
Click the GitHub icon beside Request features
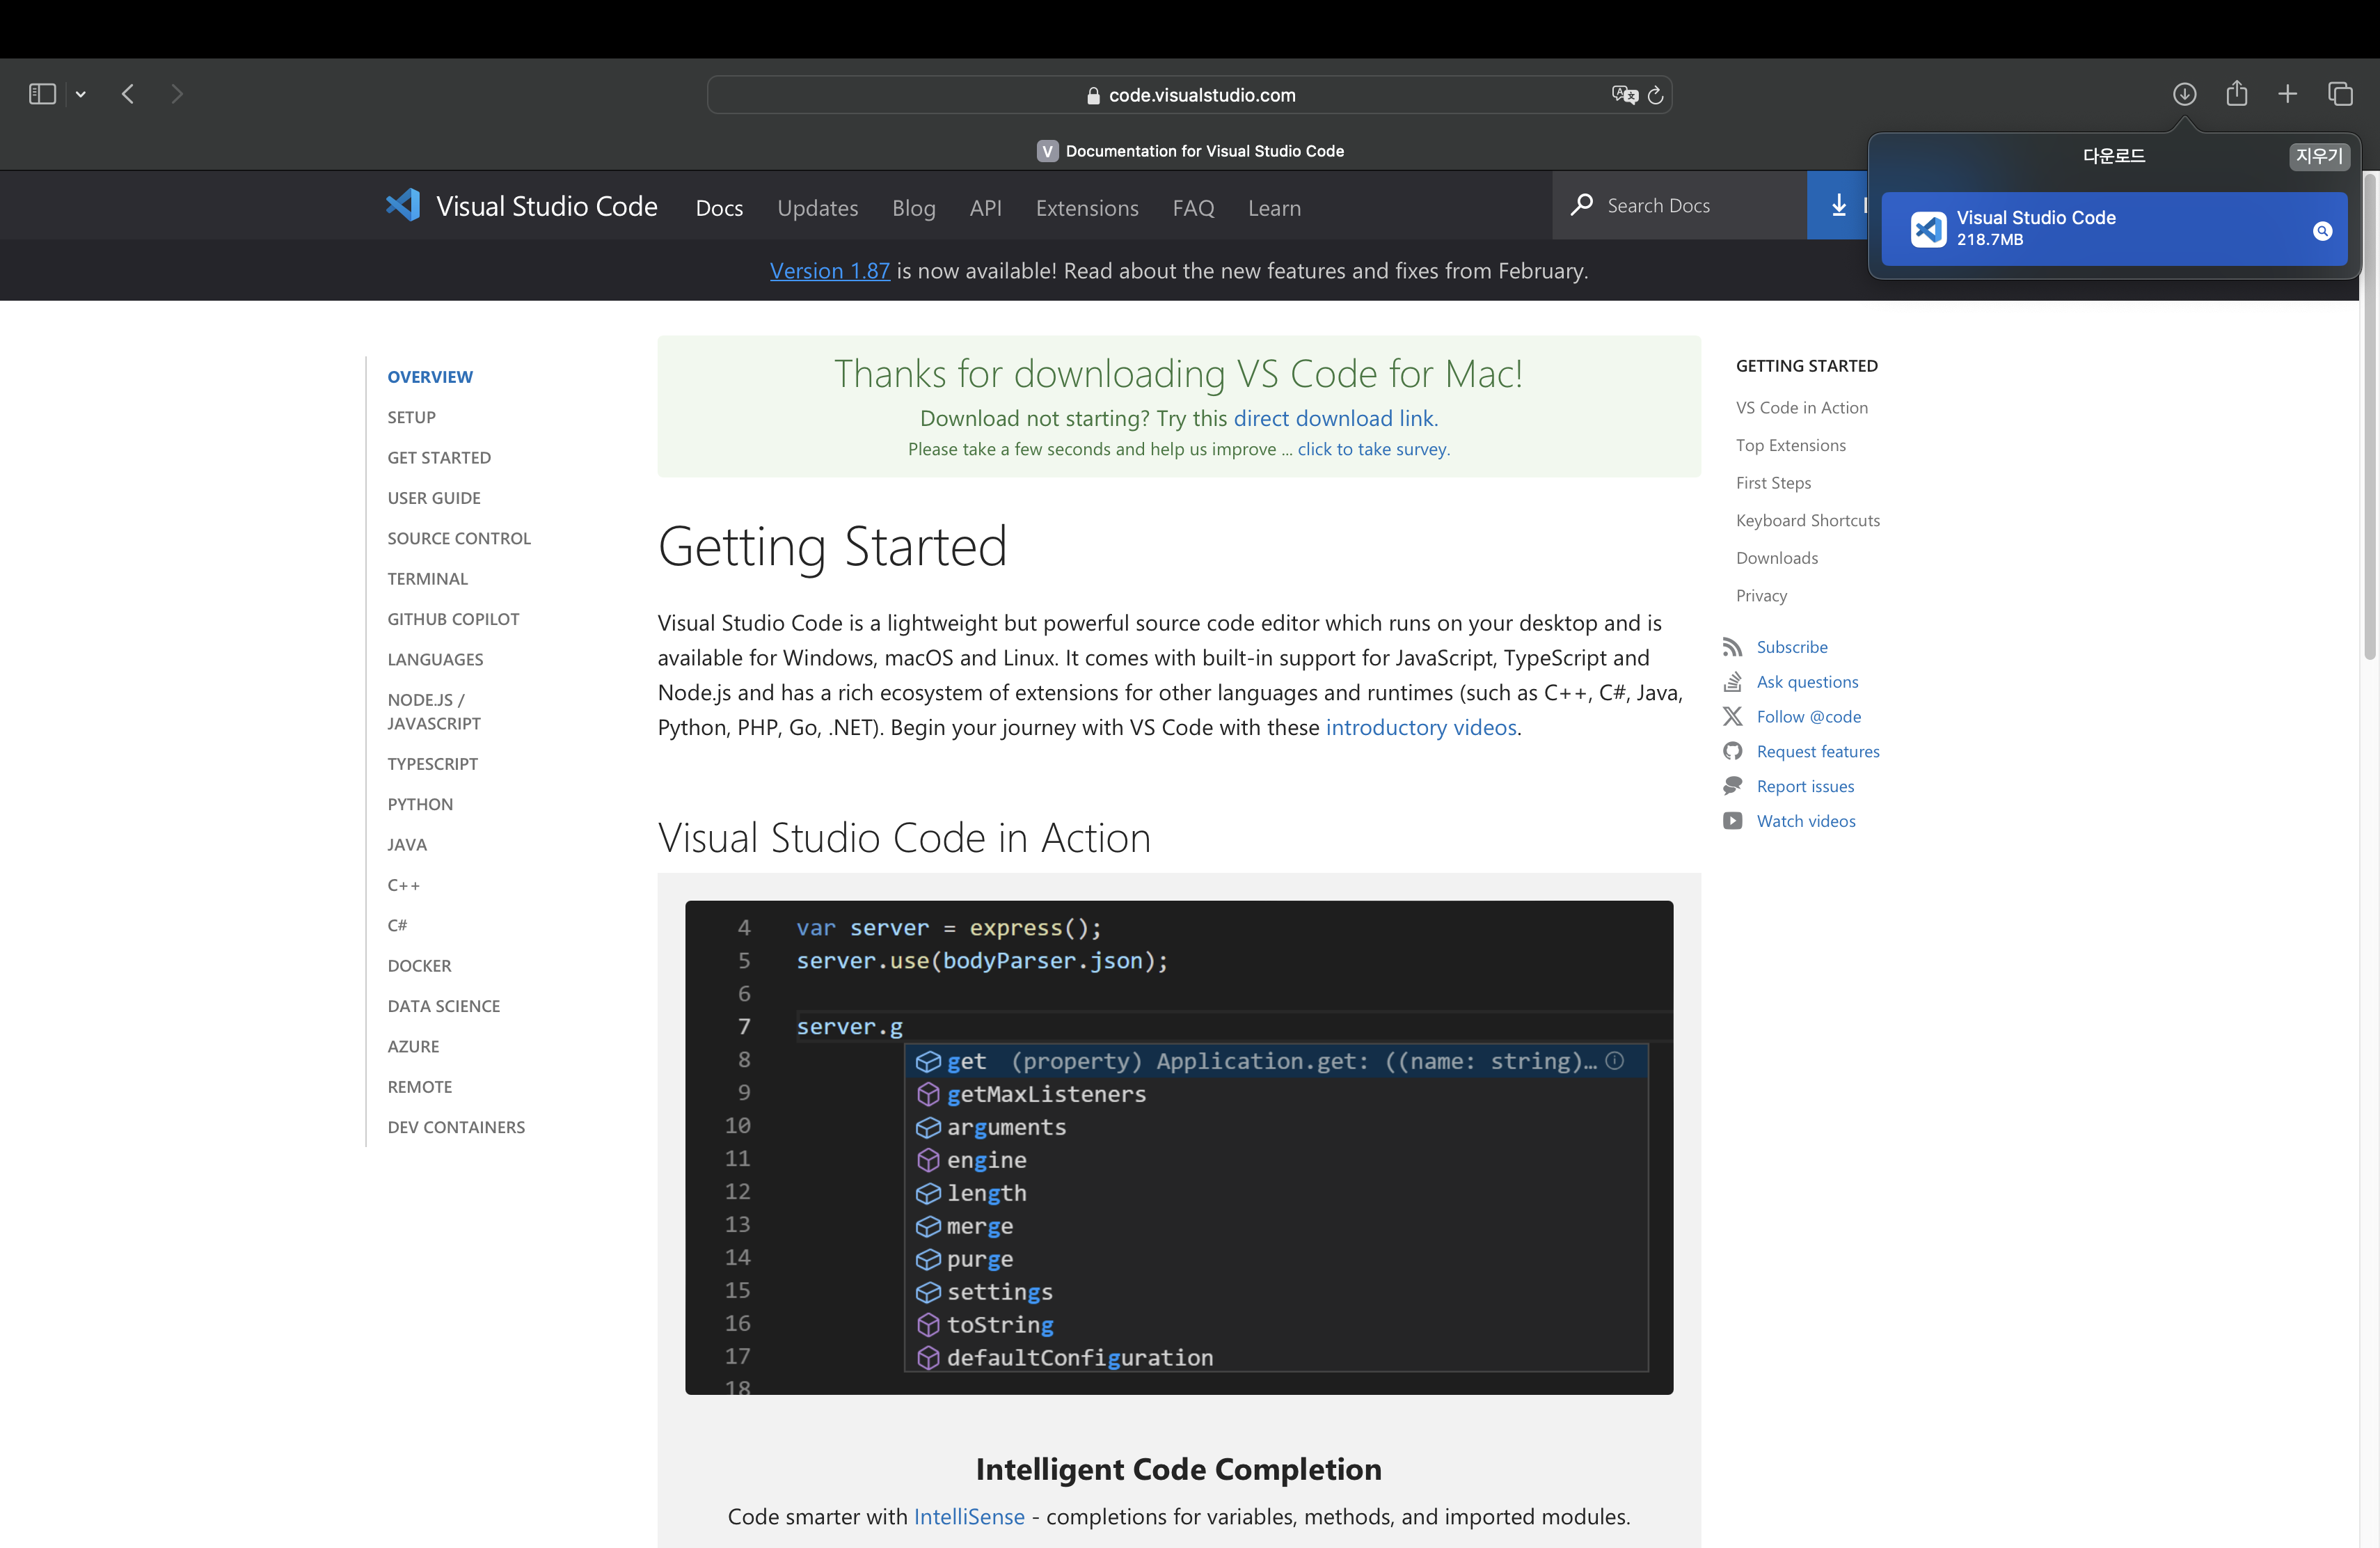pyautogui.click(x=1732, y=751)
